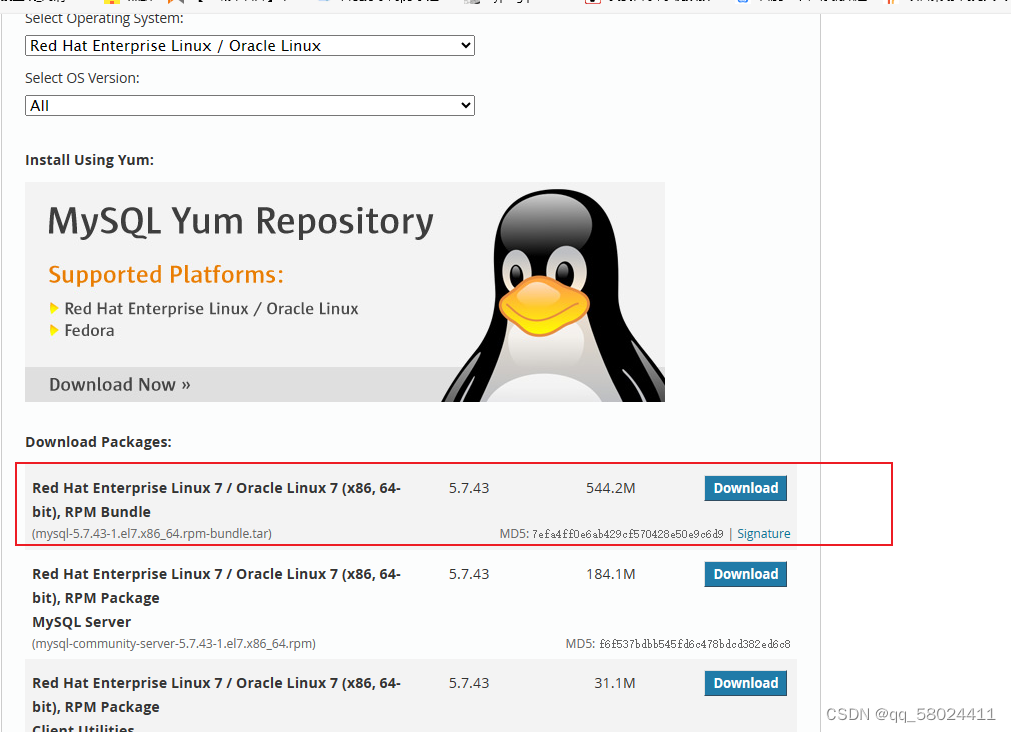
Task: Click the MySQL Server package subtitle
Action: 81,622
